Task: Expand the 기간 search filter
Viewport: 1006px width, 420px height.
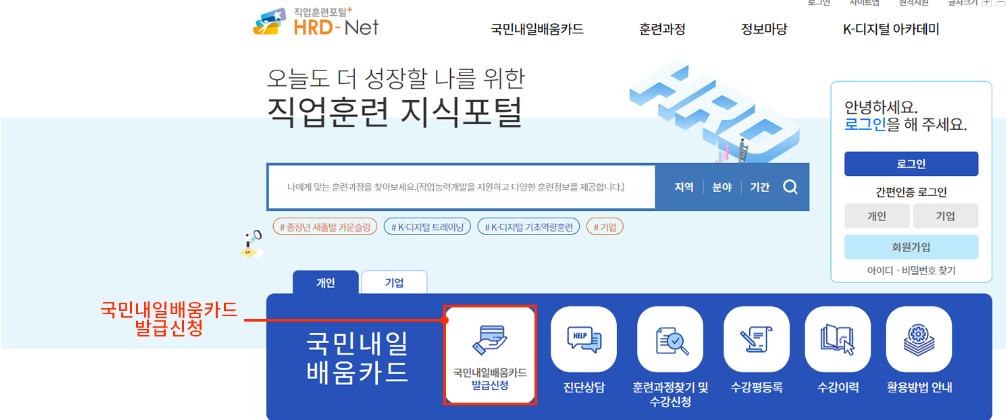Action: tap(760, 187)
